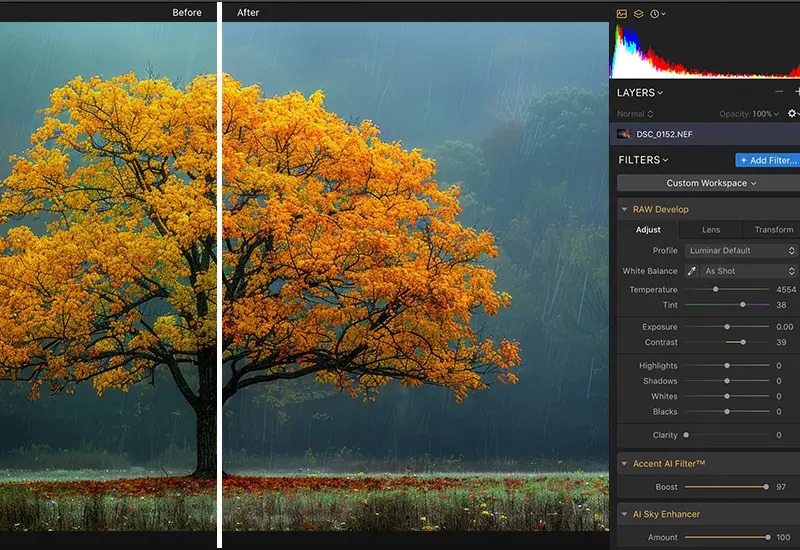
Task: Click the Add Filter button
Action: click(x=768, y=160)
